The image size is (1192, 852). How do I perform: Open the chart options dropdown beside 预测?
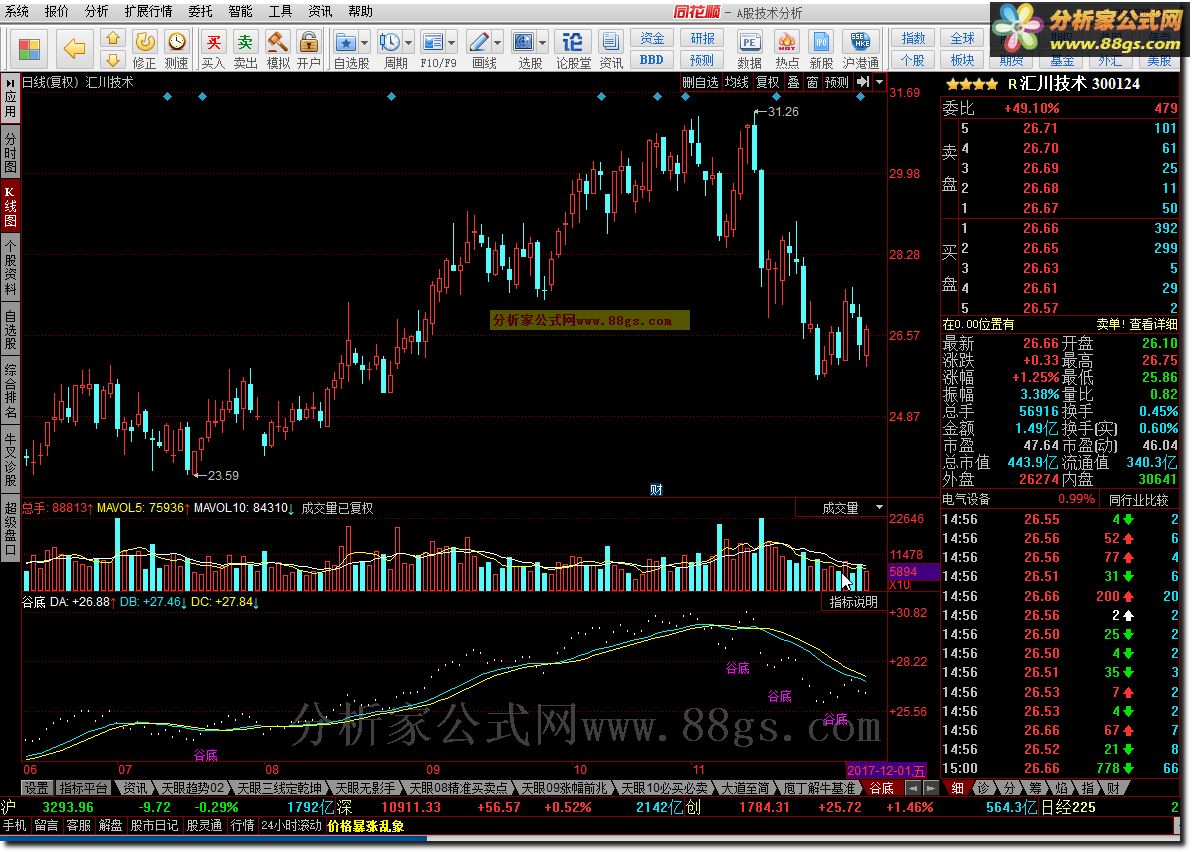pos(880,82)
